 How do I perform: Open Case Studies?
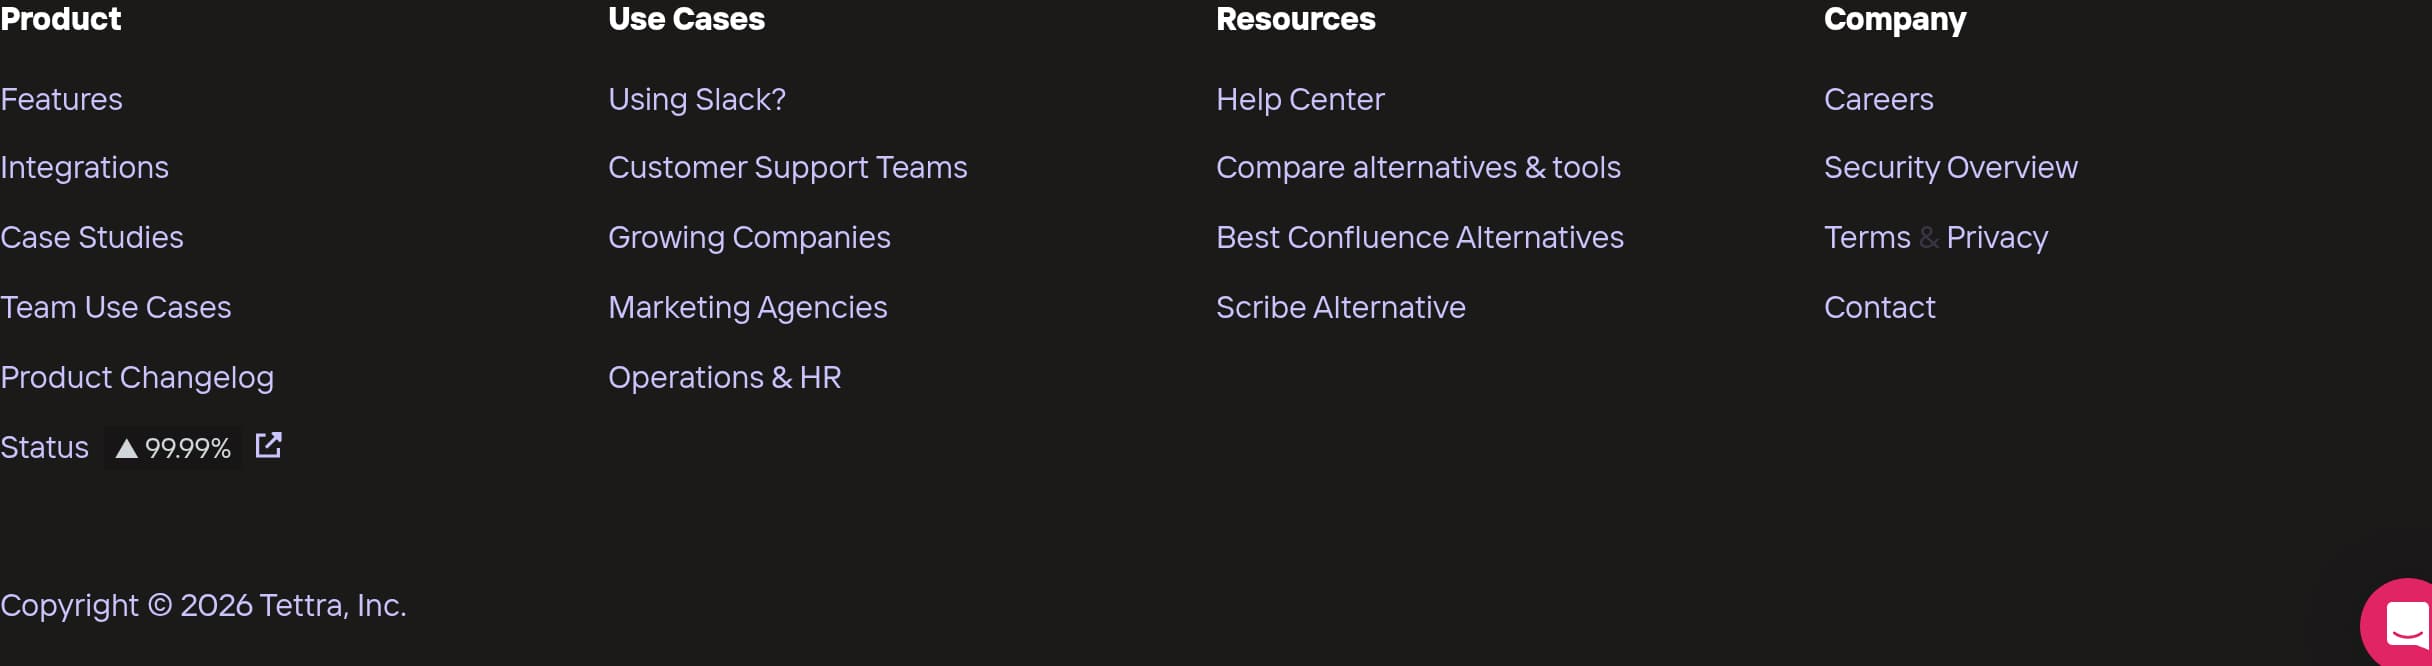(x=92, y=237)
